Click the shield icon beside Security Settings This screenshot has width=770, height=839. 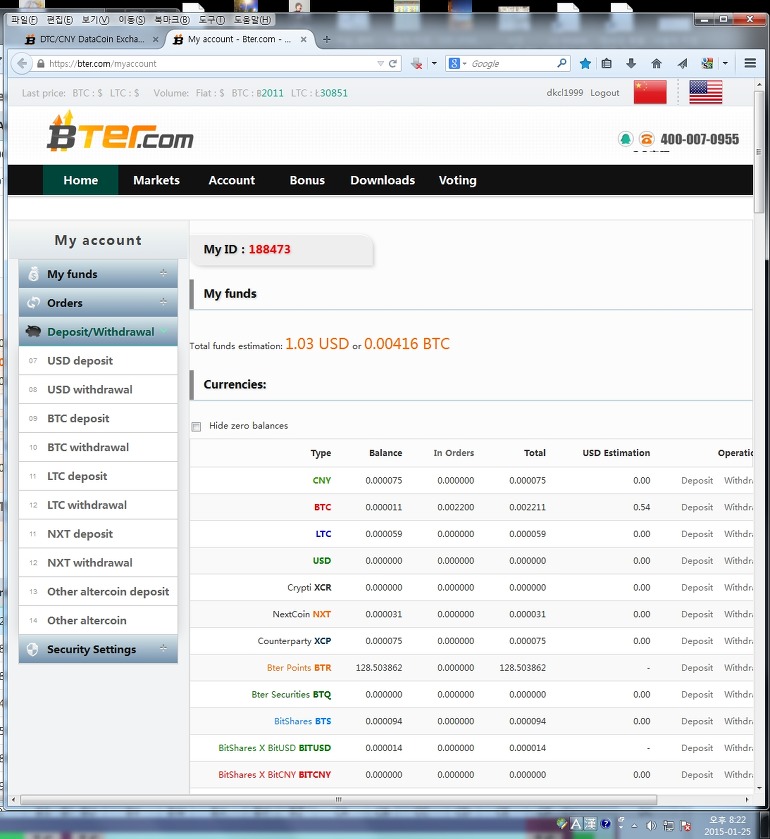click(x=32, y=649)
